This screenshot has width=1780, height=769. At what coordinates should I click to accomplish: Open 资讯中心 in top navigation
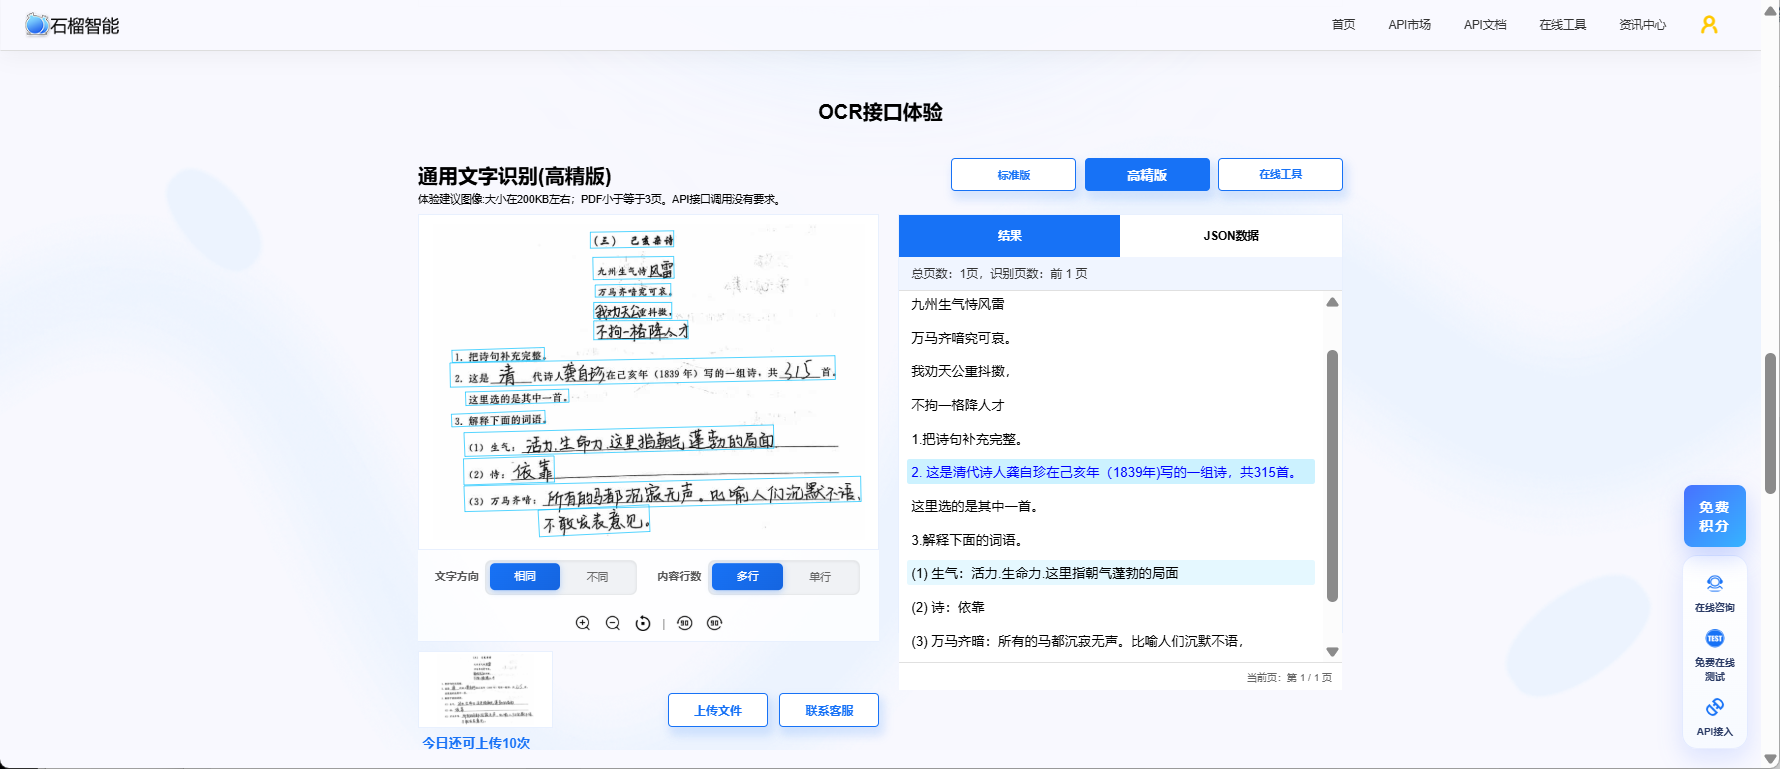pyautogui.click(x=1642, y=25)
